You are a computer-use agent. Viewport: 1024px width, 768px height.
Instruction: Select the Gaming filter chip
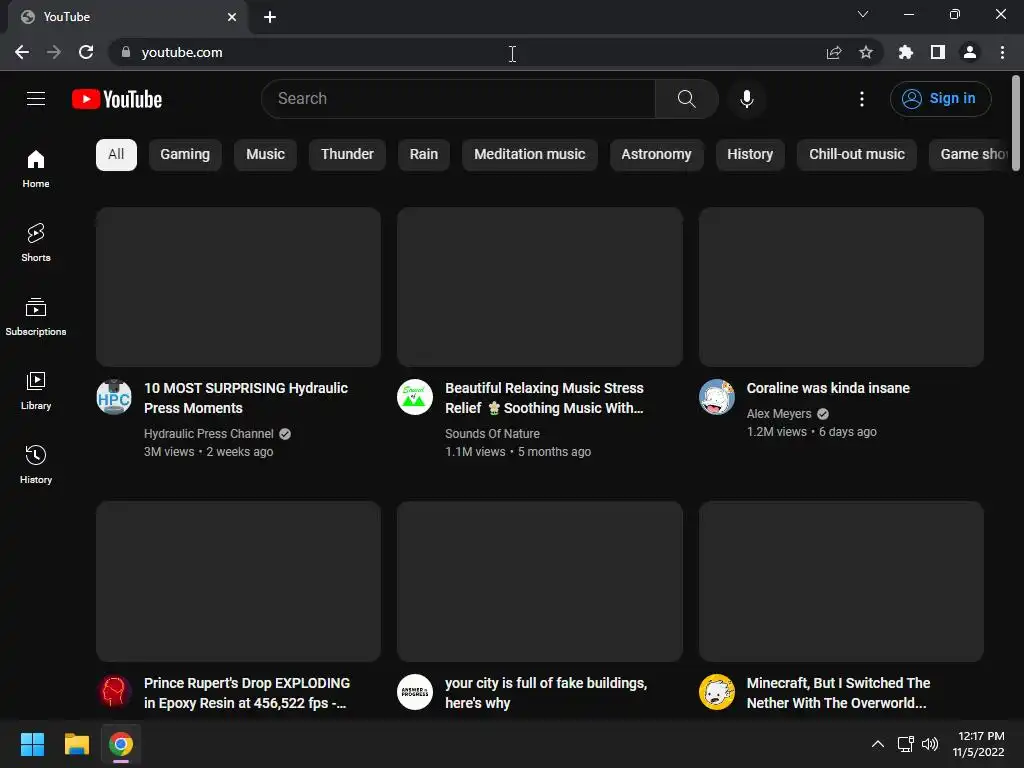(x=185, y=155)
